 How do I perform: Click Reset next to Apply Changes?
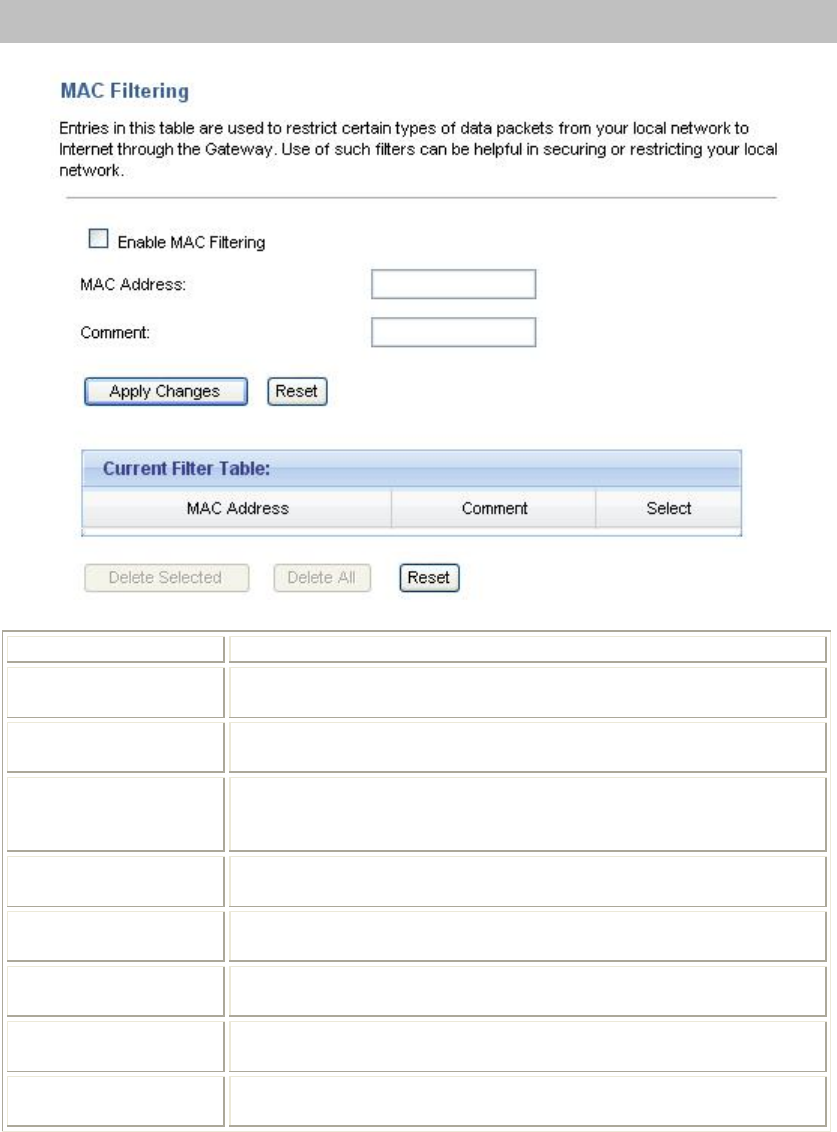click(x=297, y=391)
